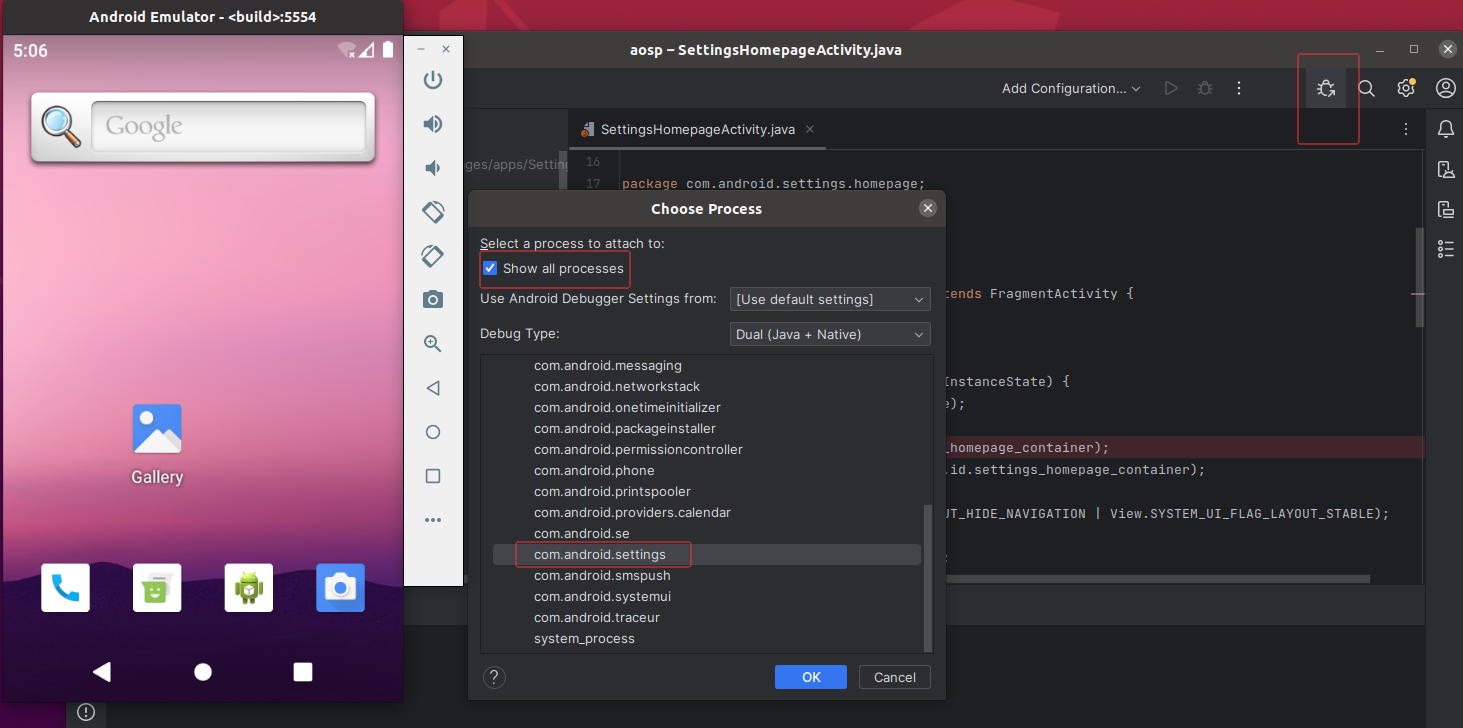Open Android robot app in emulator dock

point(249,588)
